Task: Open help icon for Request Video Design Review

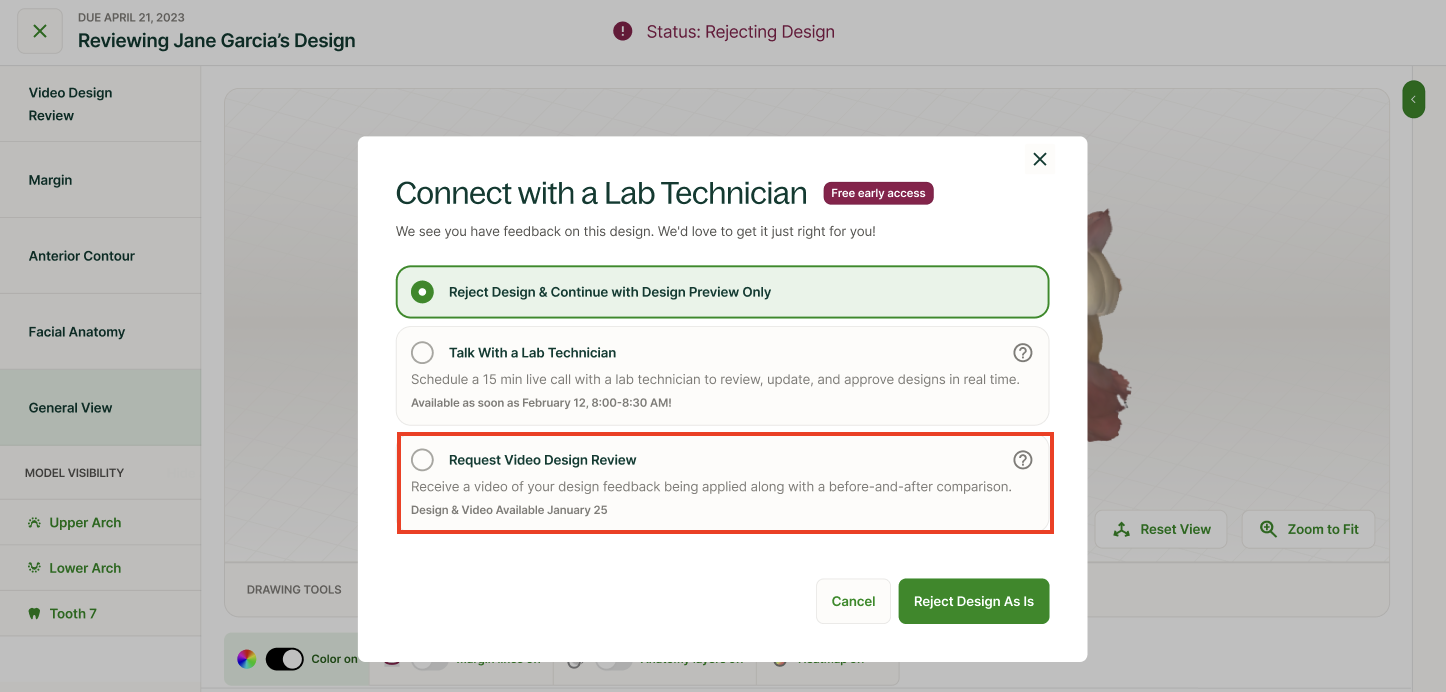Action: click(x=1023, y=460)
